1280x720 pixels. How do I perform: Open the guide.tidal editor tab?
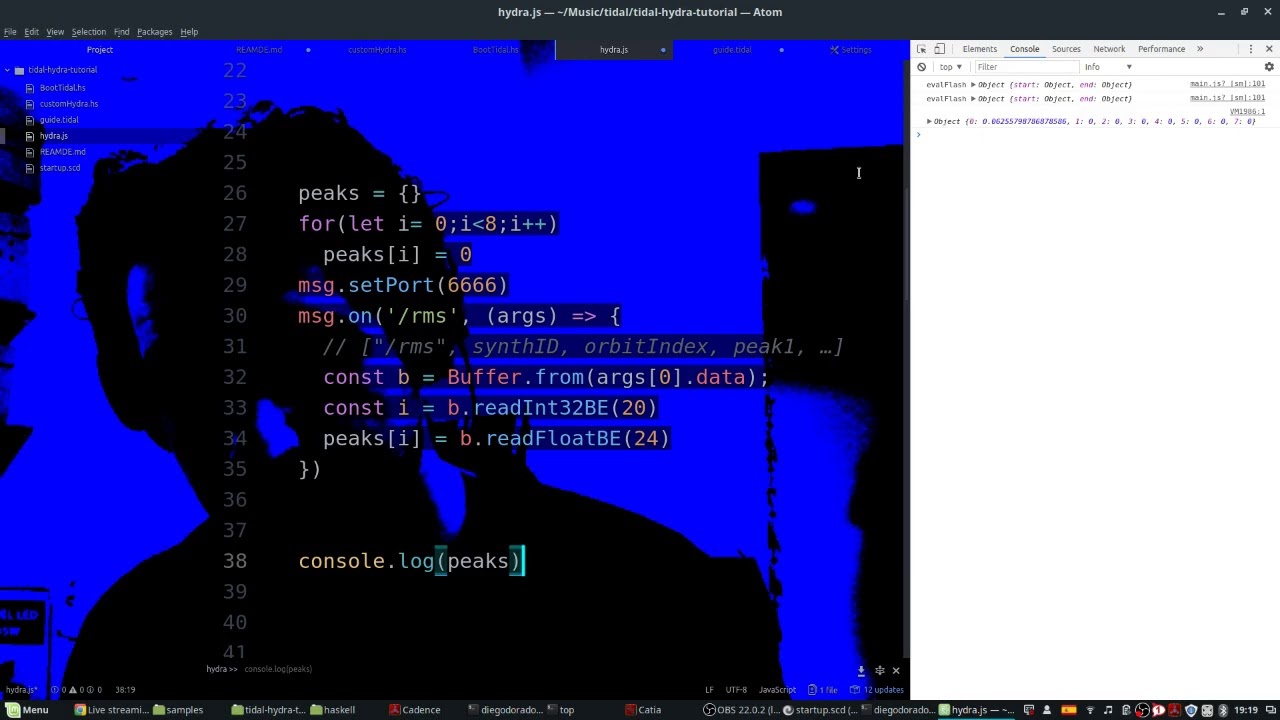coord(732,50)
